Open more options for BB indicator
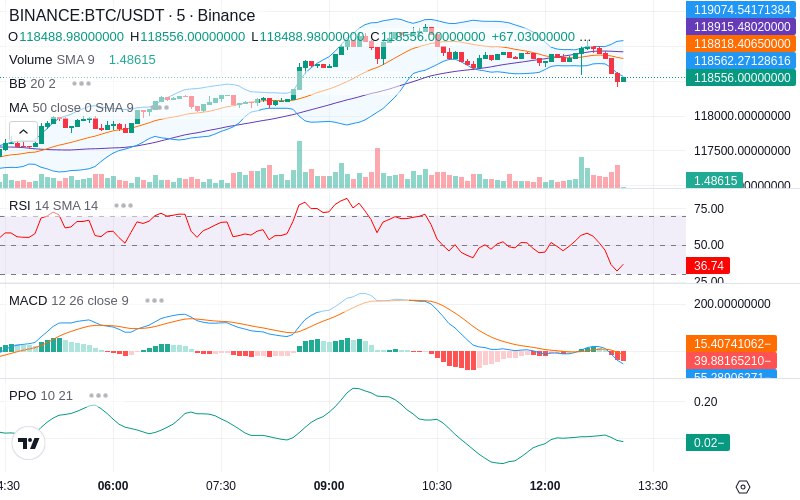Viewport: 800px width, 500px height. (81, 83)
